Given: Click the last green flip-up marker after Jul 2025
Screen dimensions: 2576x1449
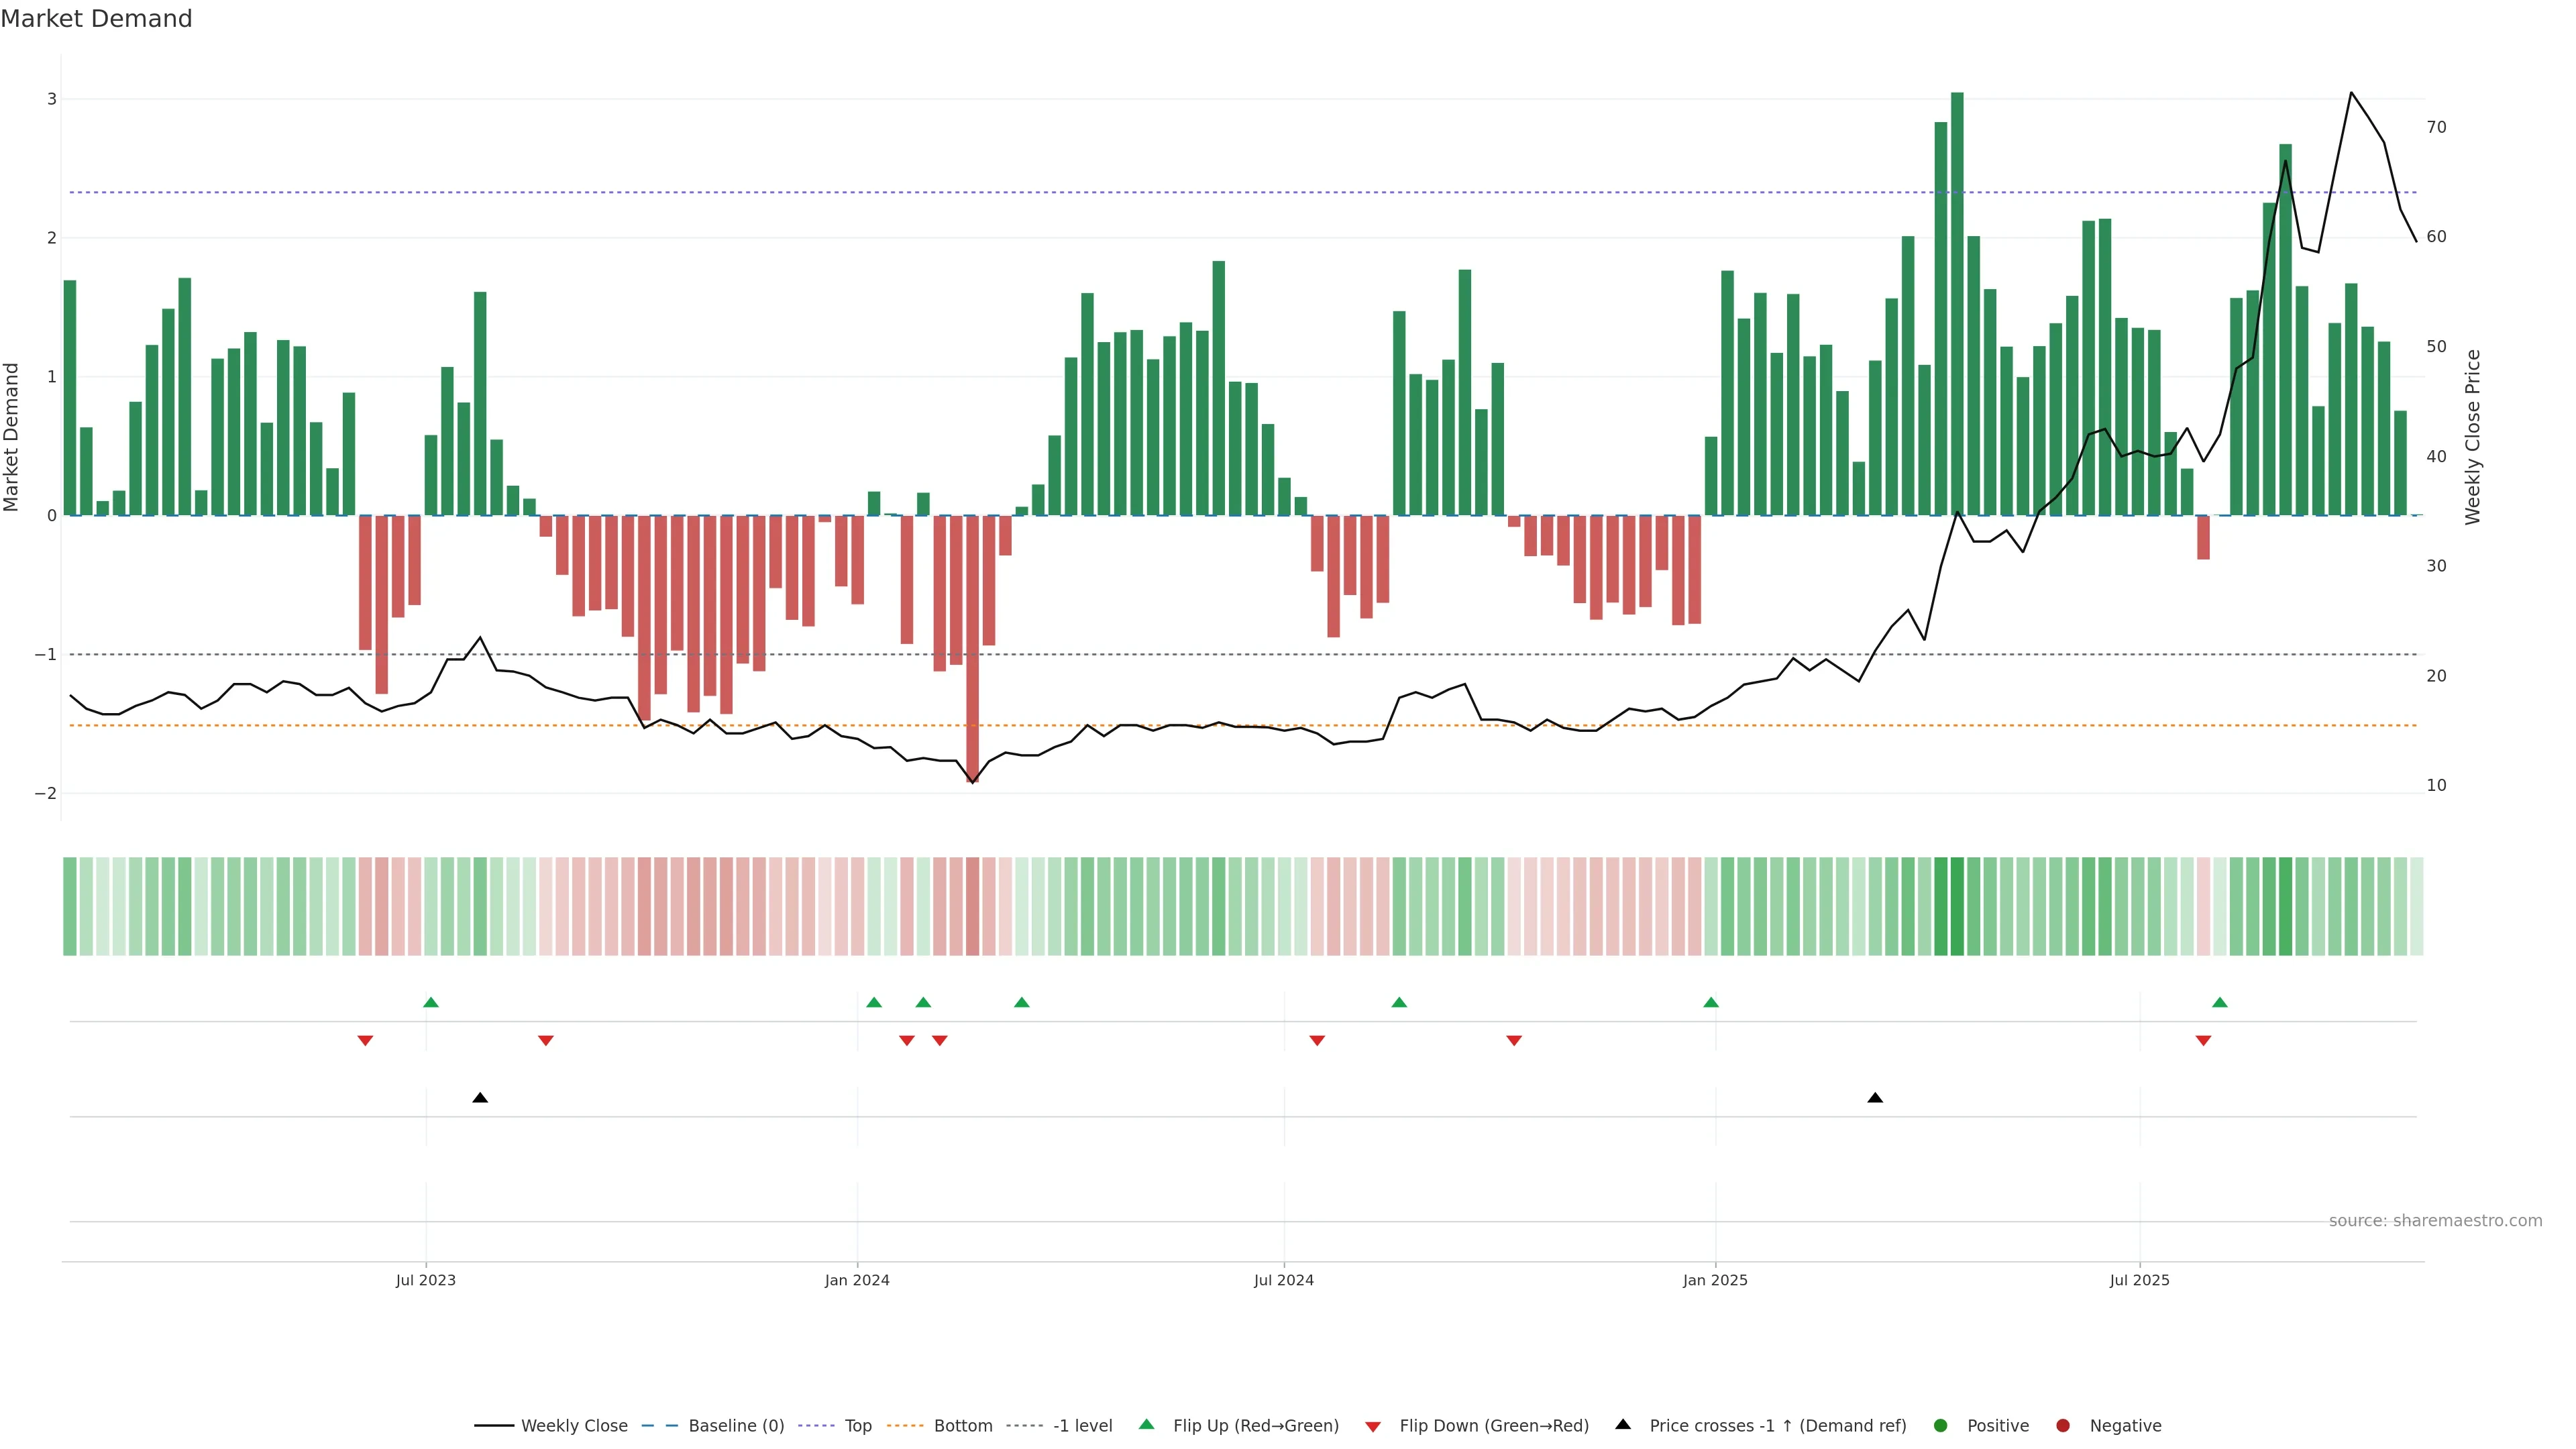Looking at the screenshot, I should click(2220, 1002).
